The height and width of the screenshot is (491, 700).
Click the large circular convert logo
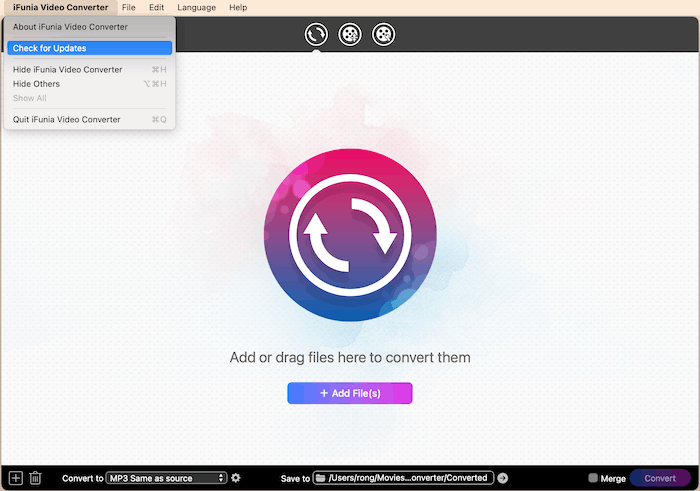(350, 235)
